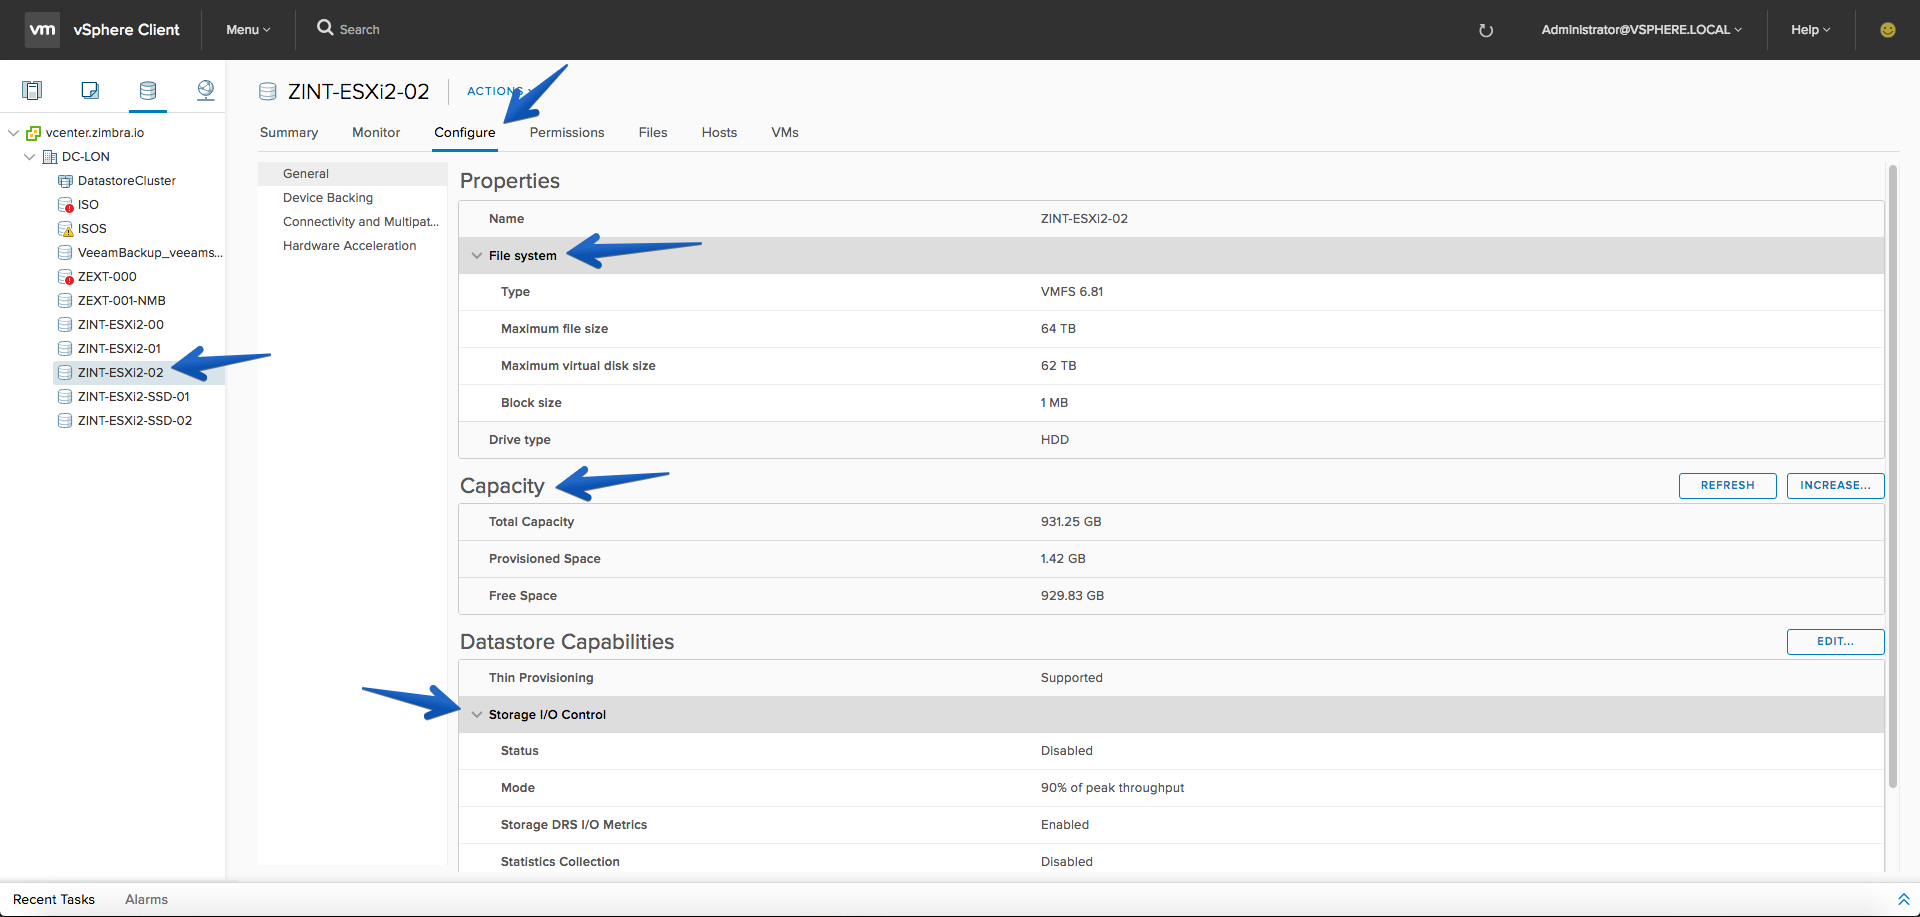This screenshot has width=1920, height=917.
Task: Open the Help dropdown
Action: [x=1810, y=30]
